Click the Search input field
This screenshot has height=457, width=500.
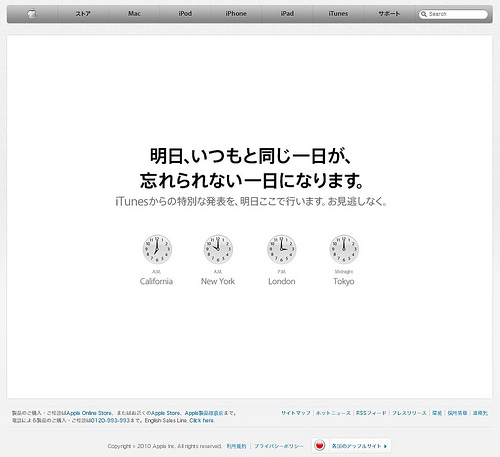[x=453, y=14]
